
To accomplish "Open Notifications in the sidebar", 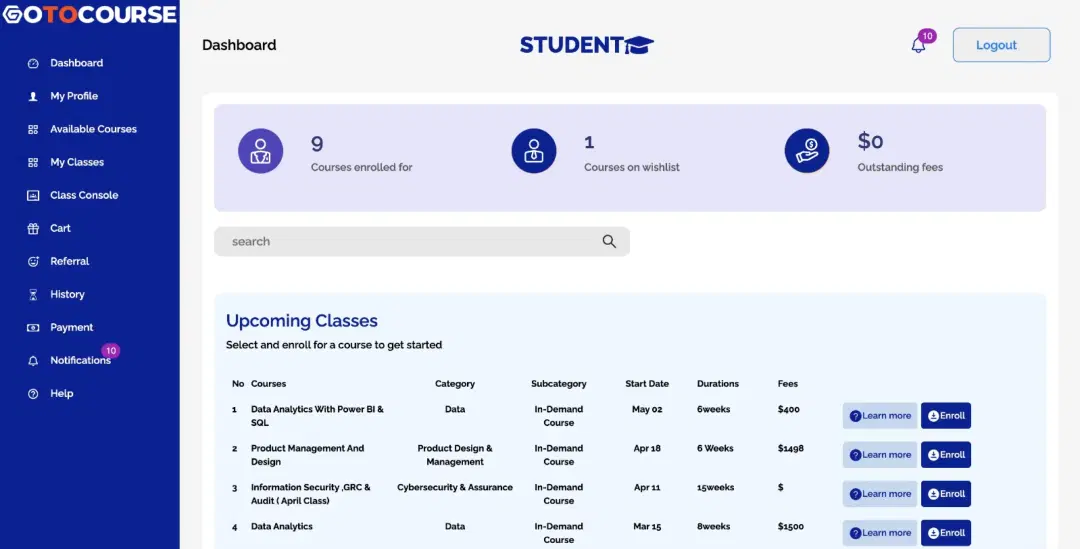I will click(x=80, y=360).
